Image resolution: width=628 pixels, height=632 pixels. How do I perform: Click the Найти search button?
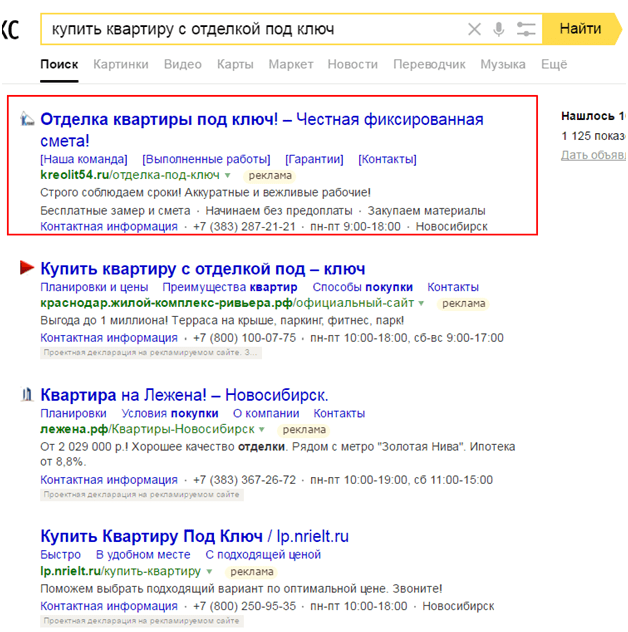(x=582, y=29)
